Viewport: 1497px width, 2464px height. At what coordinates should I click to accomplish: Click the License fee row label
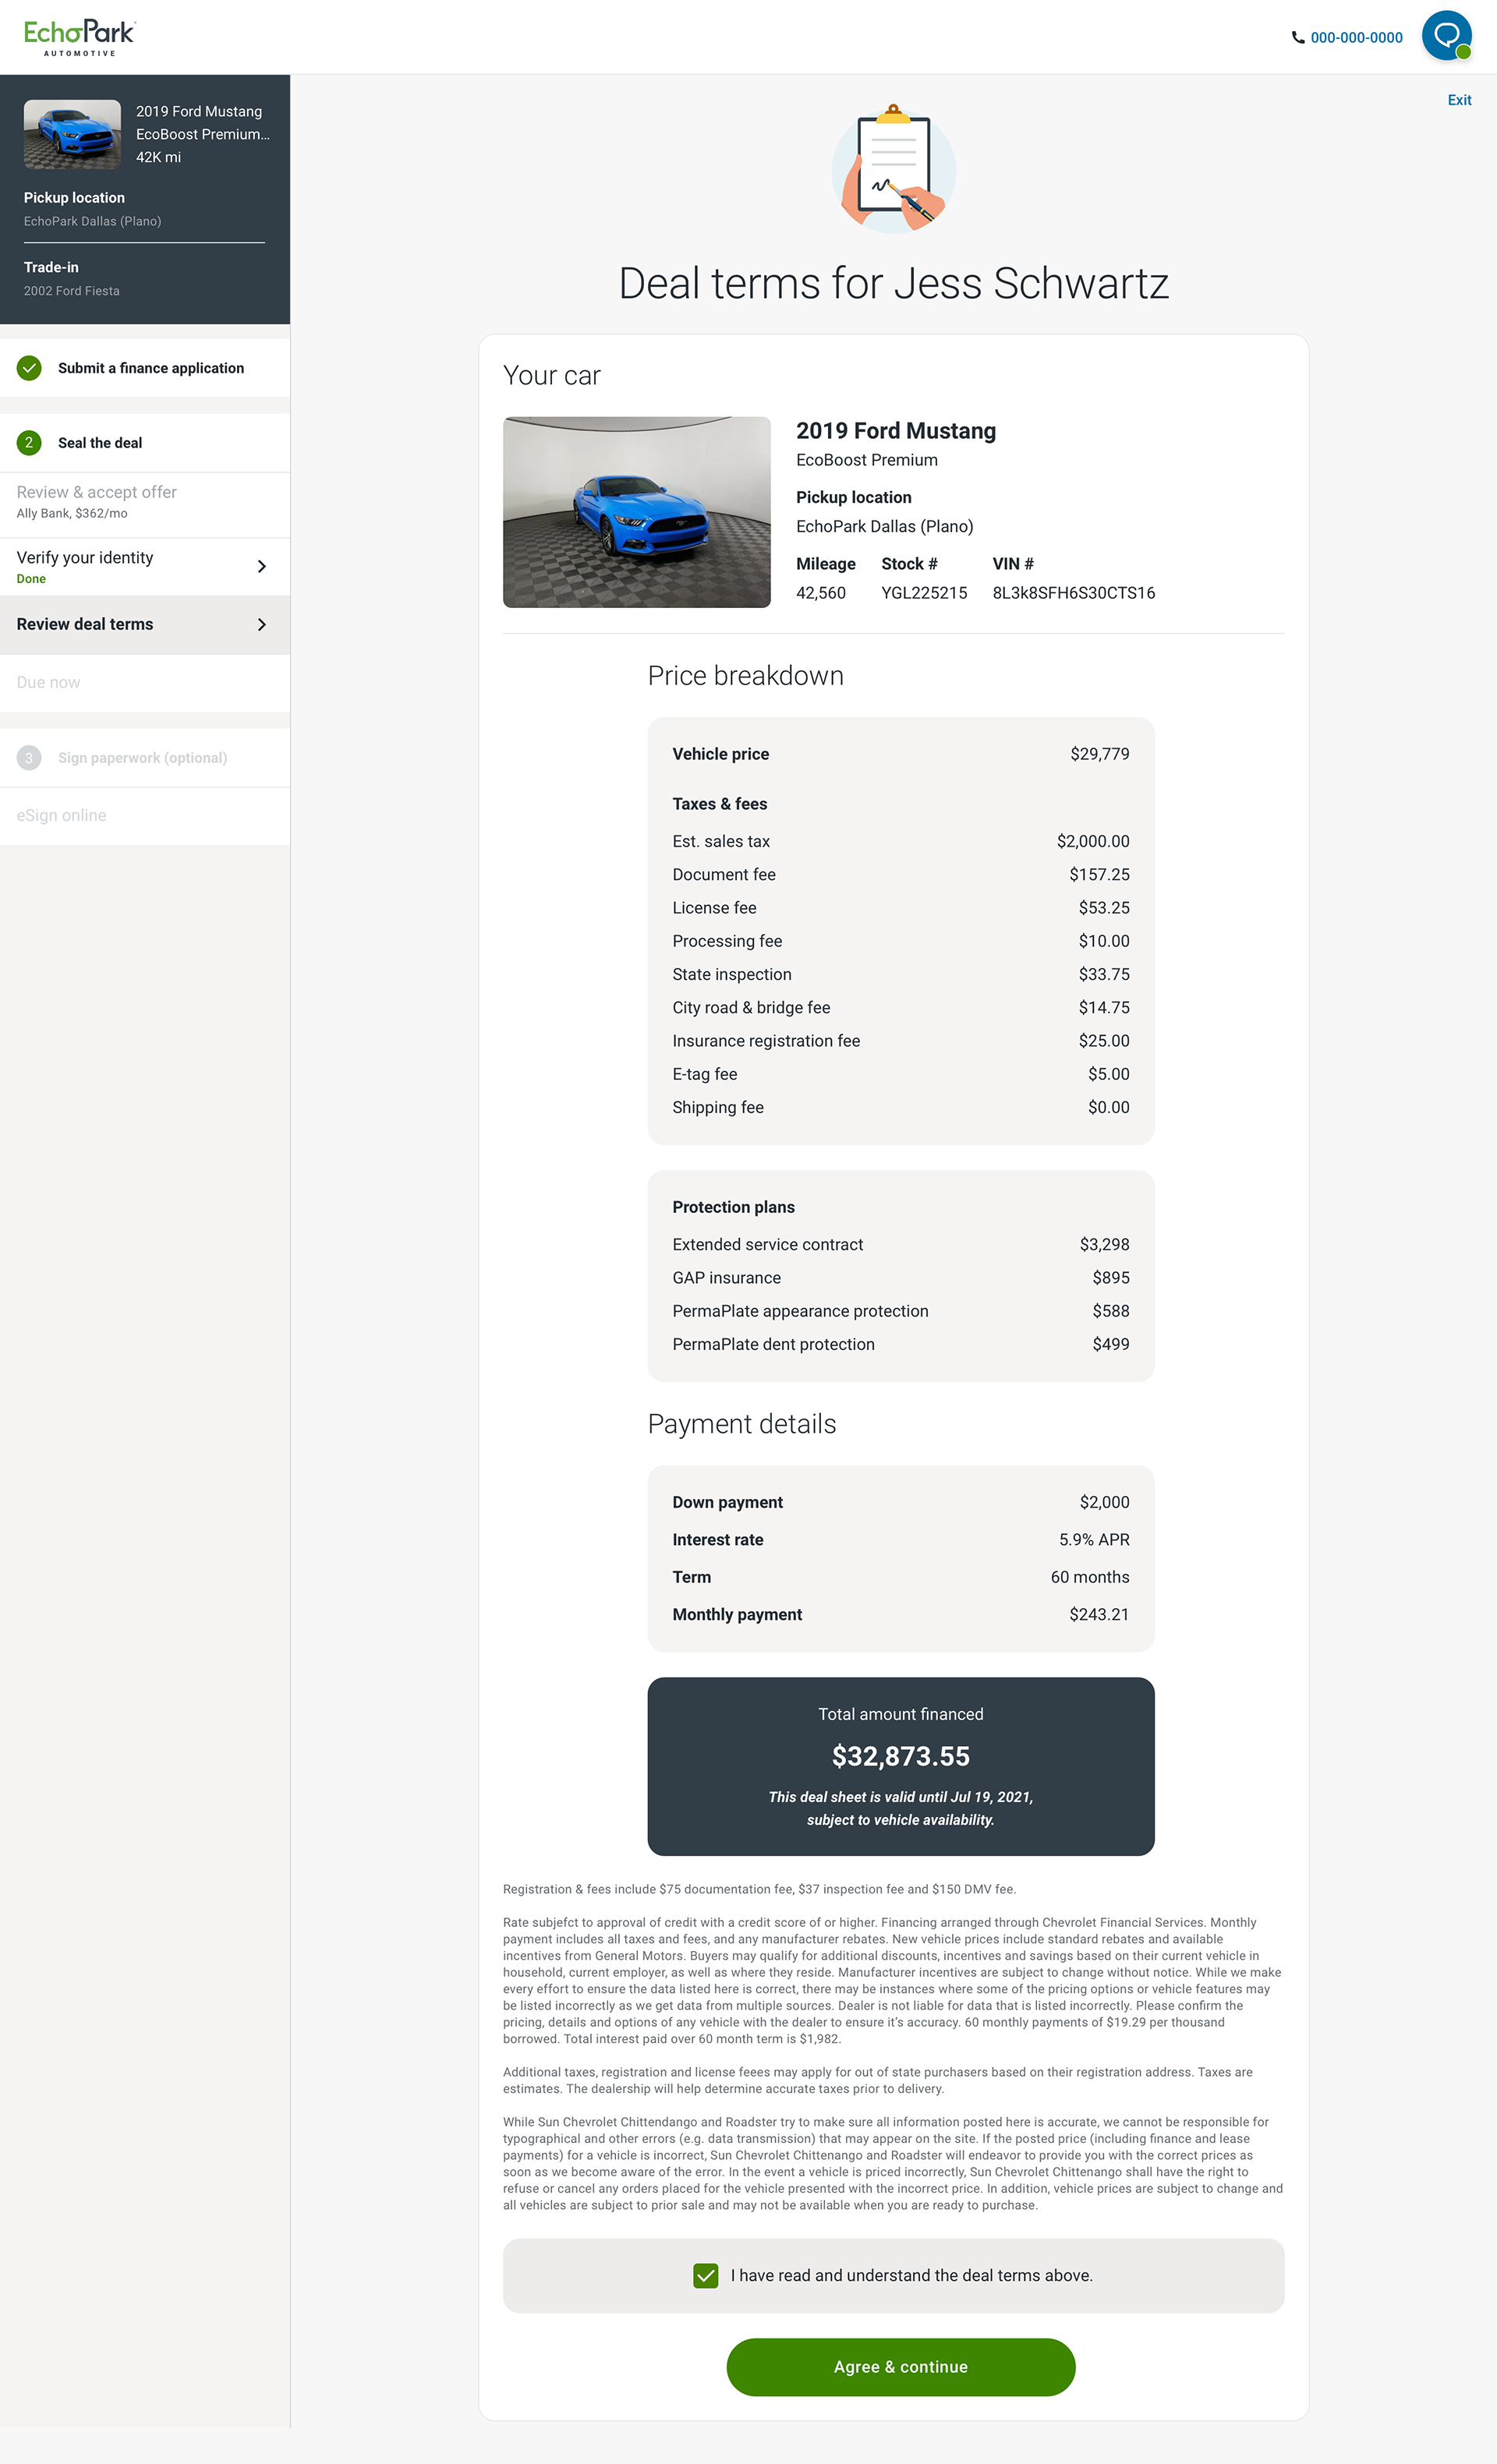[715, 908]
